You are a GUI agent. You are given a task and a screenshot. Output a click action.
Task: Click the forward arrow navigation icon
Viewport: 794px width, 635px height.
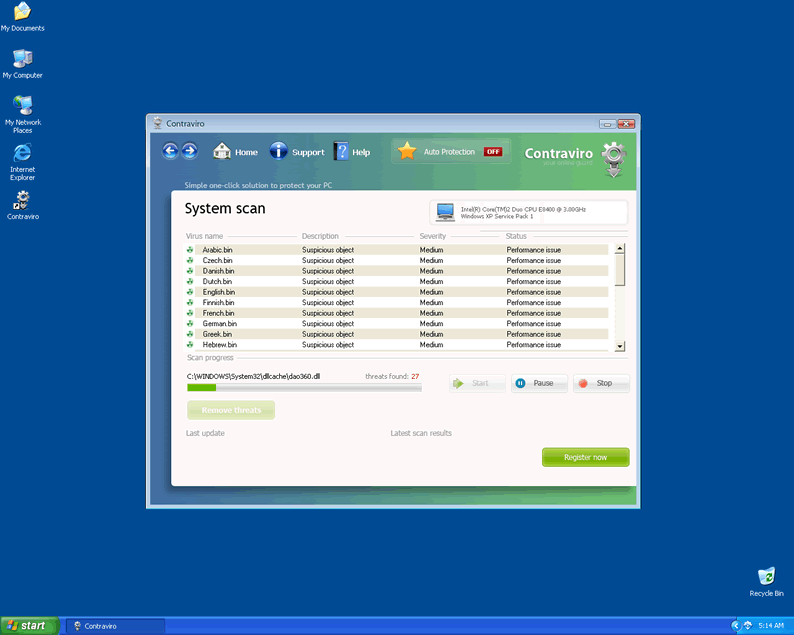[x=190, y=151]
